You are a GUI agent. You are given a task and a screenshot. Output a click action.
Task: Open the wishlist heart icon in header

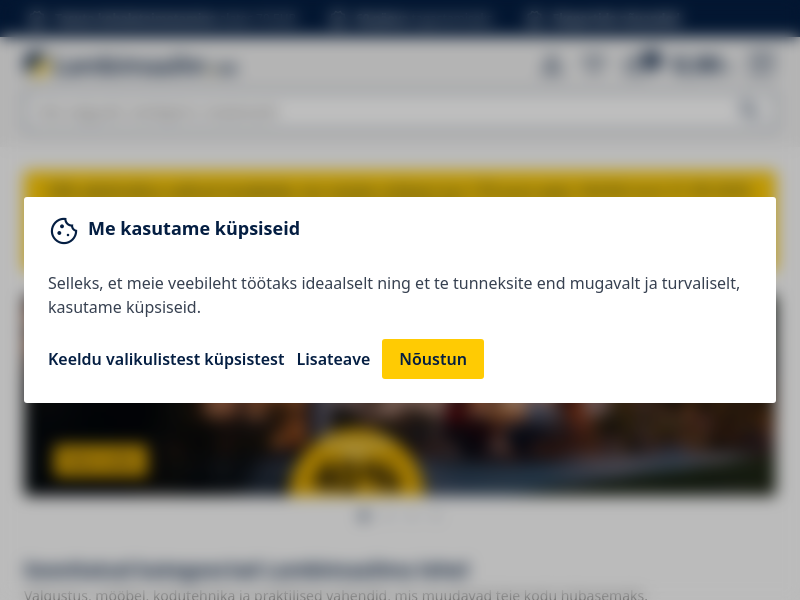pyautogui.click(x=593, y=64)
